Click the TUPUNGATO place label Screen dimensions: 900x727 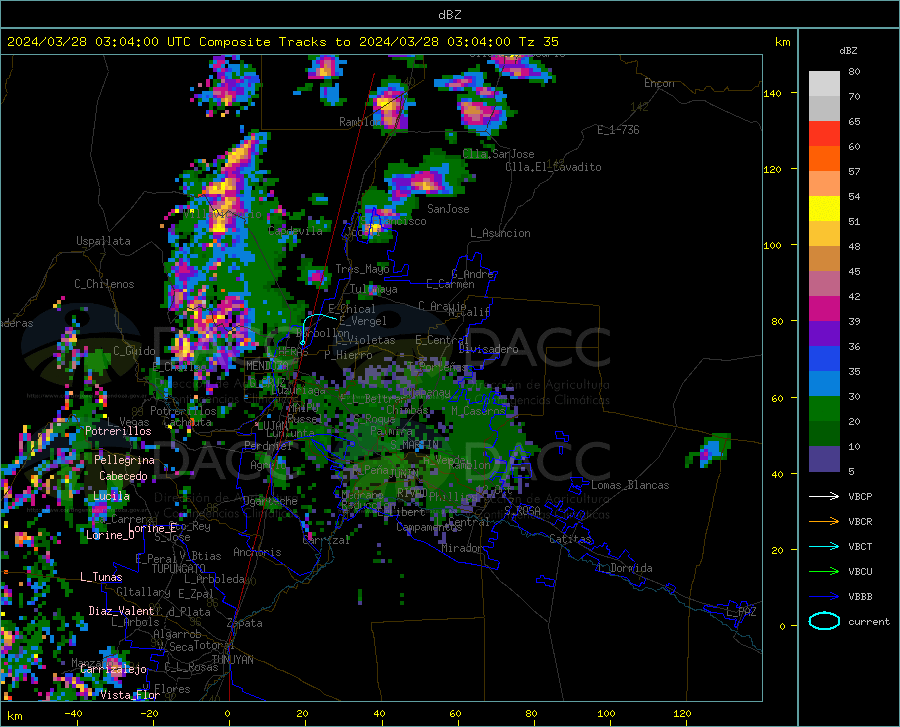tap(179, 569)
